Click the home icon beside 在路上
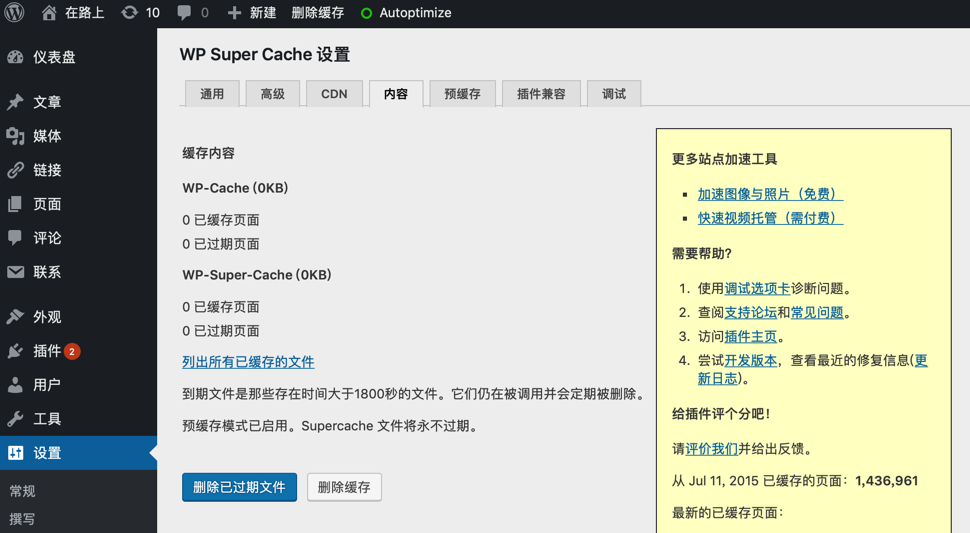 [x=49, y=12]
